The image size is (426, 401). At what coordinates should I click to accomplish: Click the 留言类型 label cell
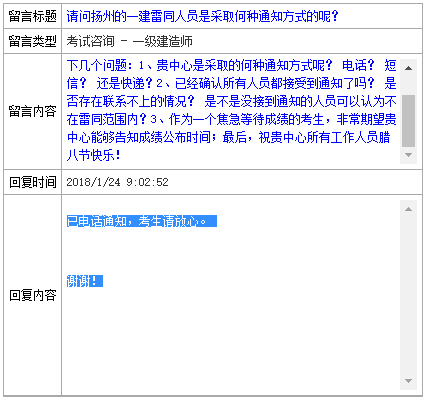[x=33, y=41]
